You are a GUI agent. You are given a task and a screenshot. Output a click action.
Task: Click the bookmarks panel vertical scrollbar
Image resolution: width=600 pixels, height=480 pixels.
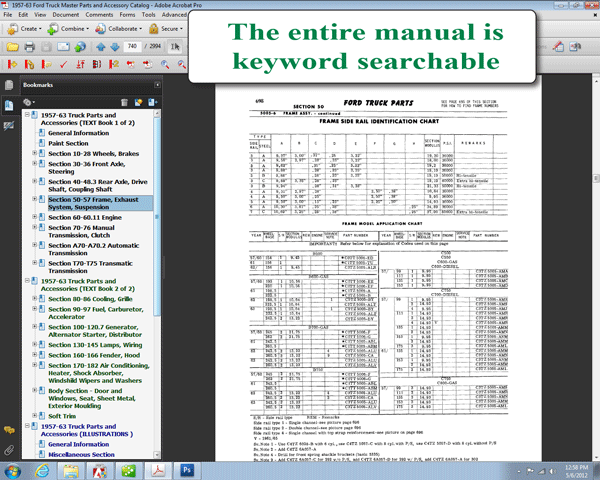pos(157,216)
